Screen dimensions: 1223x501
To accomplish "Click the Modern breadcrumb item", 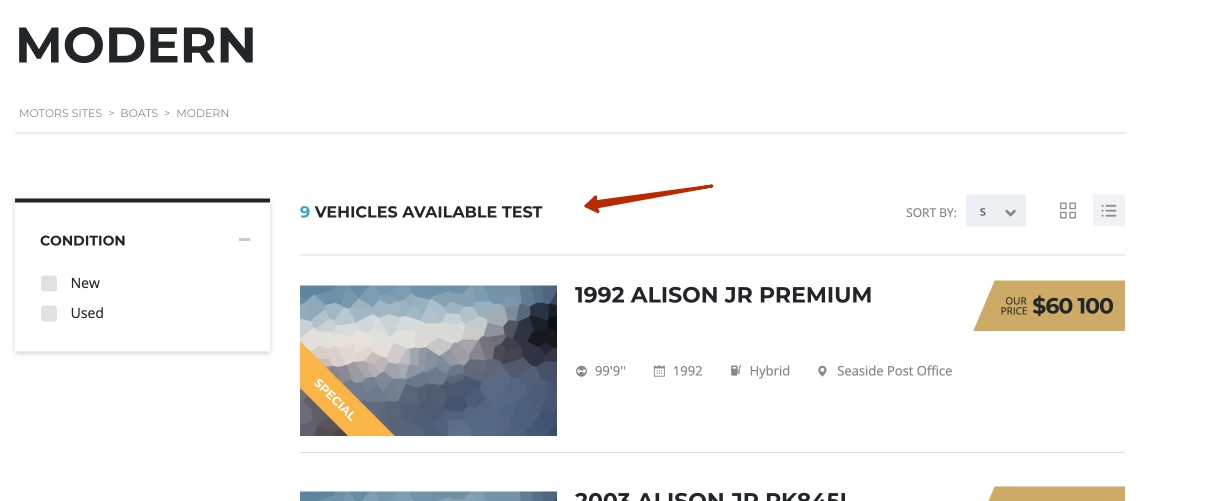I will pyautogui.click(x=202, y=113).
